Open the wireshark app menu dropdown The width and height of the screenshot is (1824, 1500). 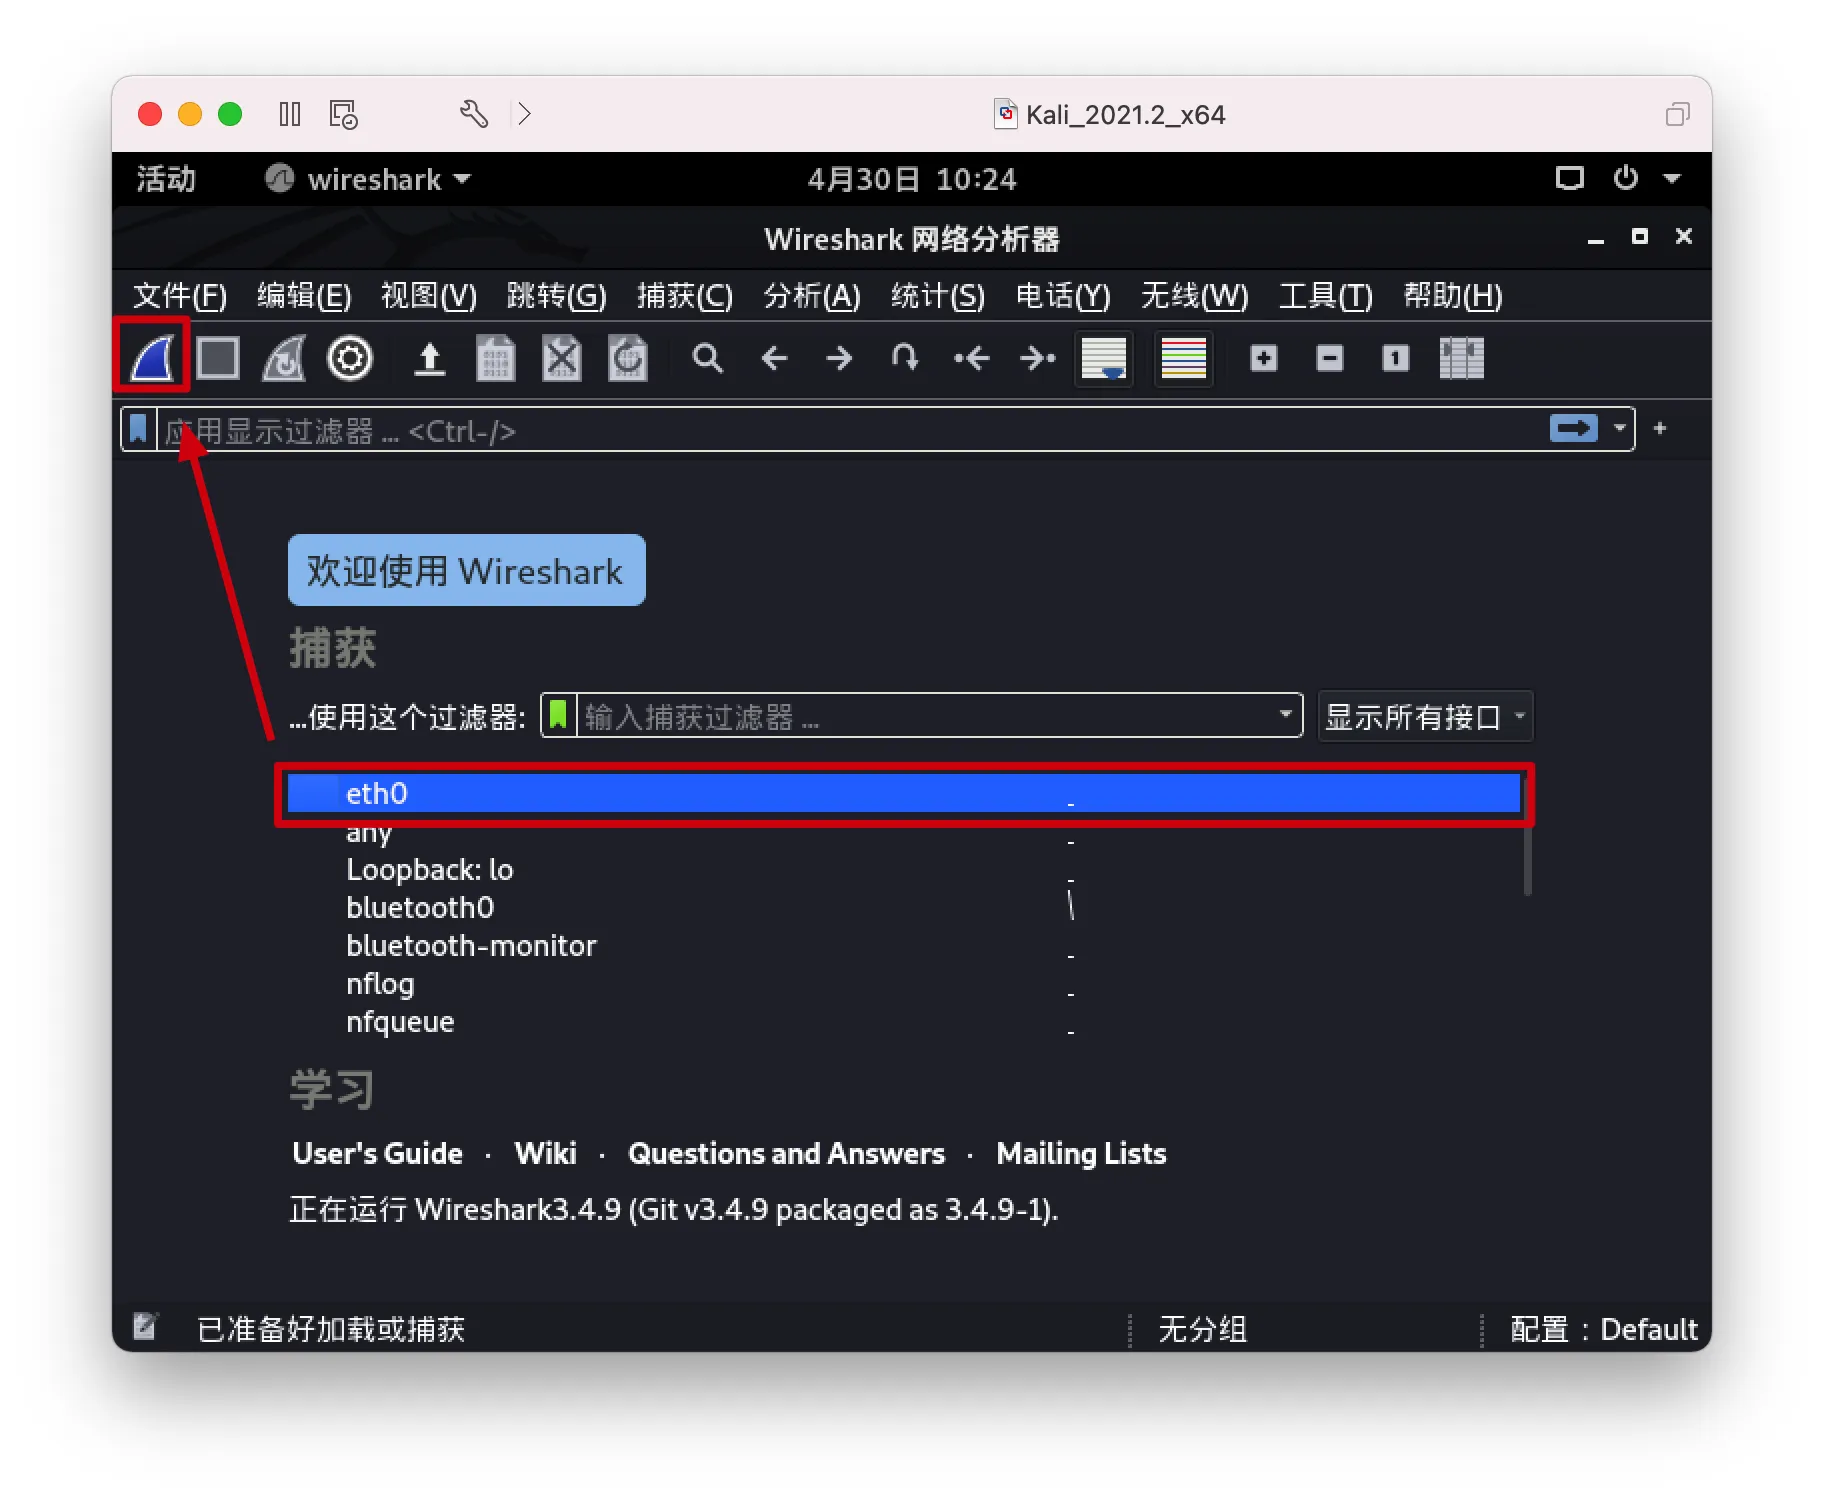click(368, 179)
